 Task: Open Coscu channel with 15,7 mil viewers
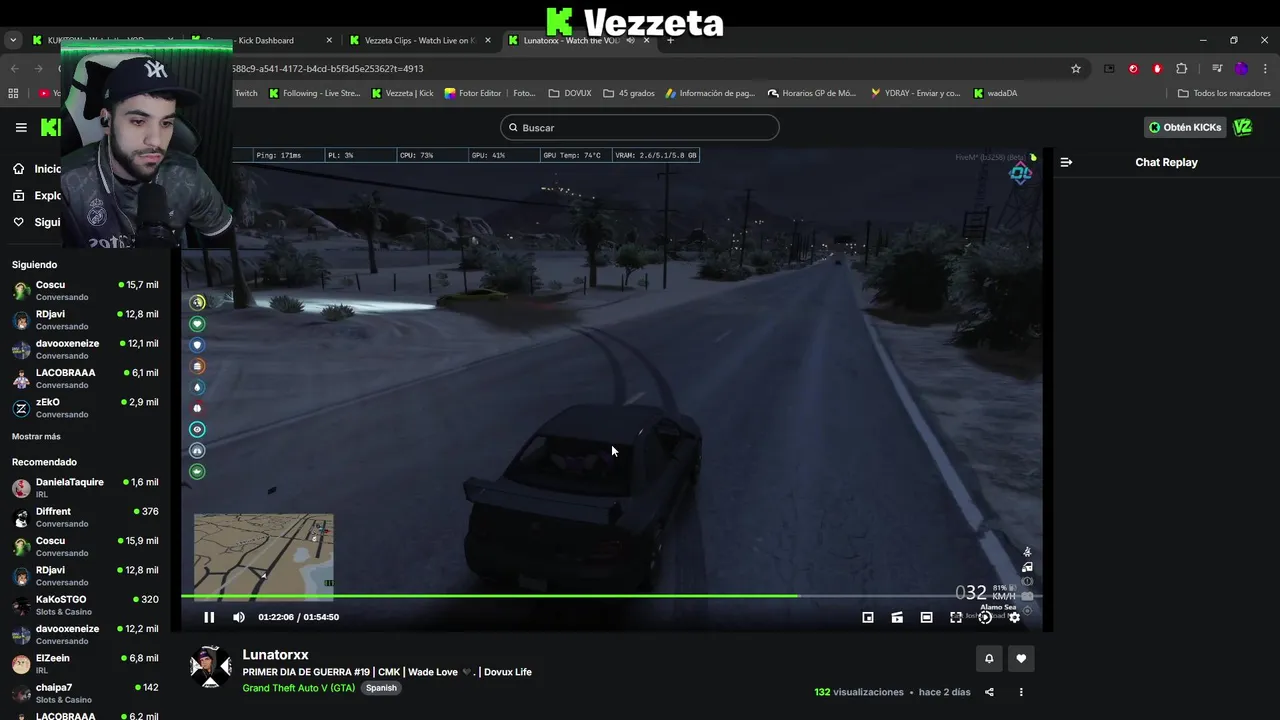pos(85,290)
